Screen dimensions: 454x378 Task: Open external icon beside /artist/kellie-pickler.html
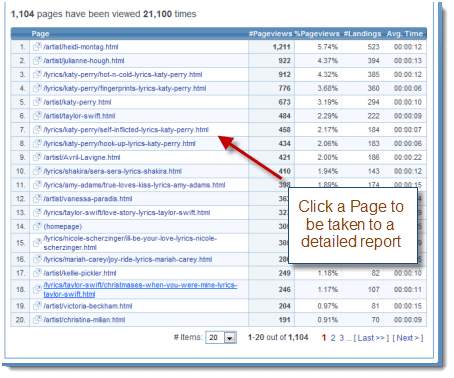[x=37, y=273]
